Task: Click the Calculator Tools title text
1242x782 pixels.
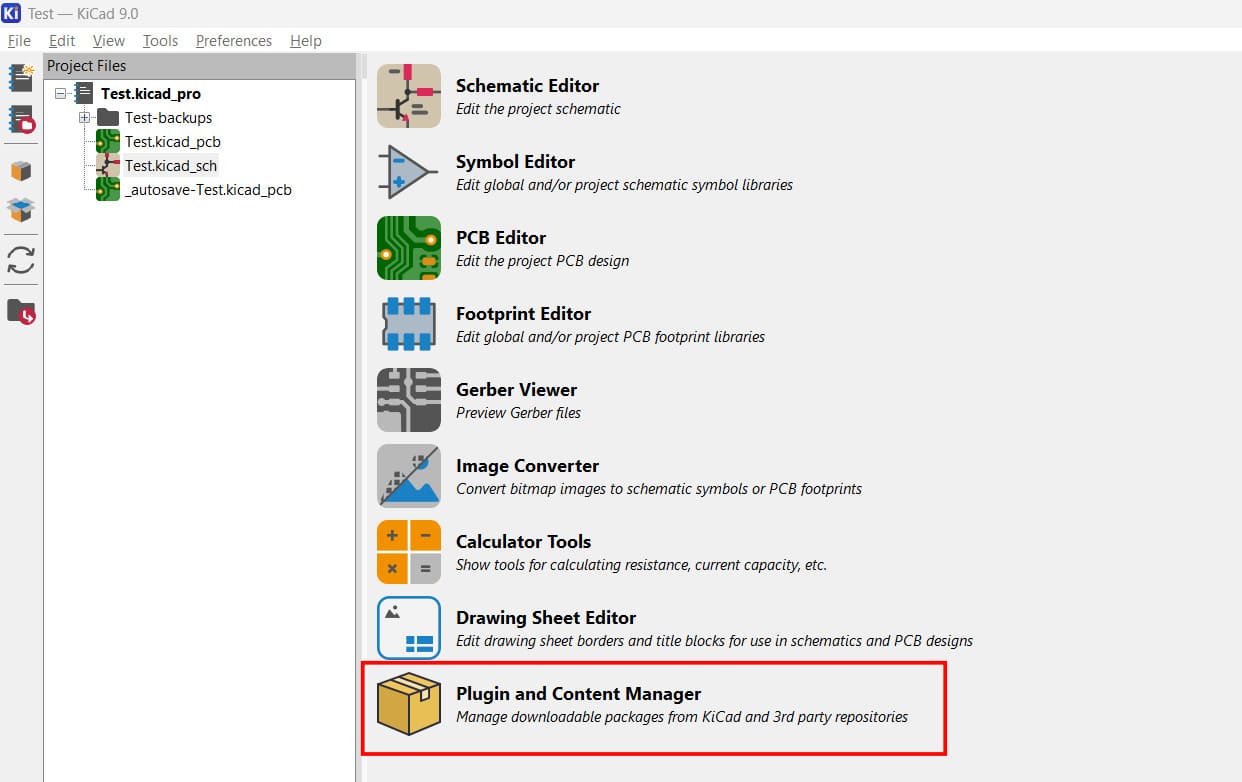Action: coord(523,542)
